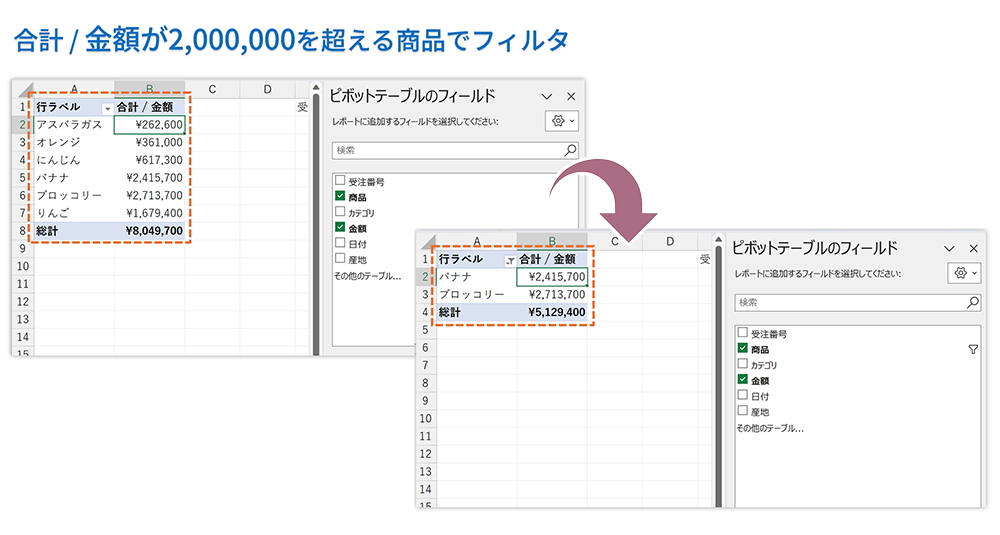Tick 日付 checkbox in the left field list
Viewport: 1000px width, 535px height.
pos(340,243)
